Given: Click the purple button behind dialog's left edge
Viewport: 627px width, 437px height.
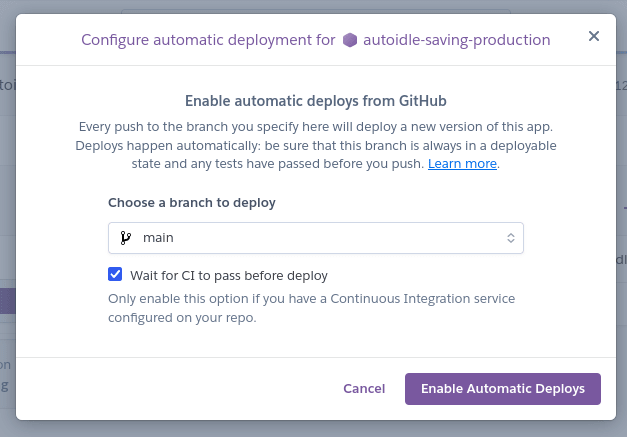Looking at the screenshot, I should pyautogui.click(x=7, y=301).
